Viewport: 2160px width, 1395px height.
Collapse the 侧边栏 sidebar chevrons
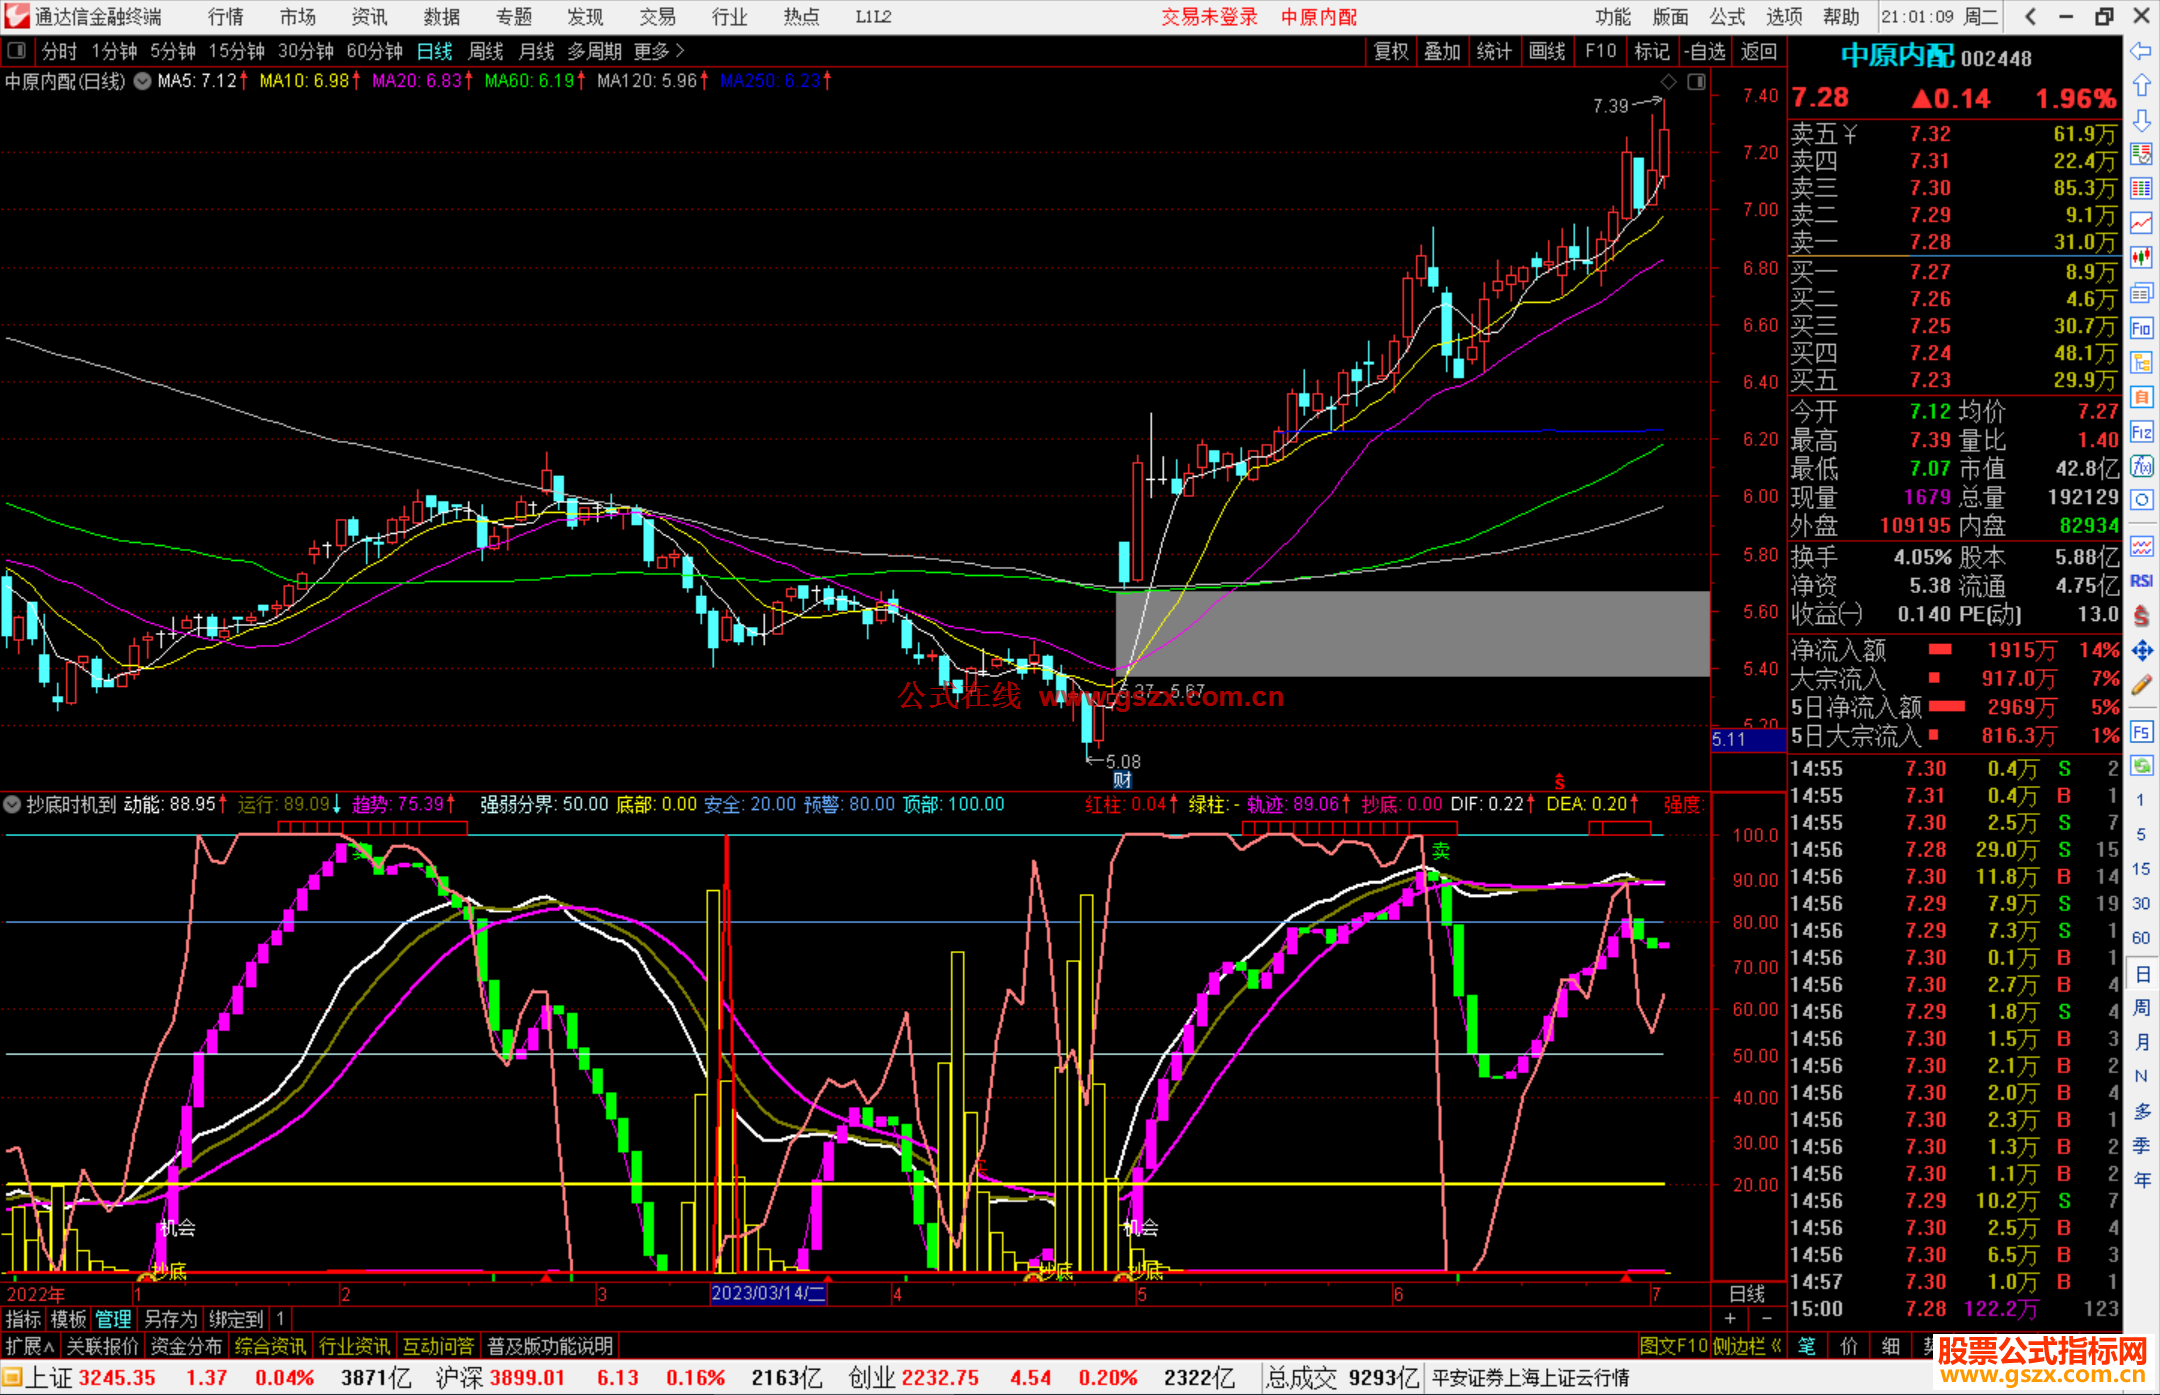click(x=1777, y=1346)
